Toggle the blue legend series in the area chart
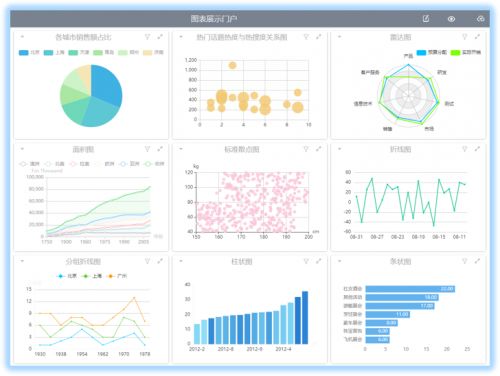This screenshot has width=500, height=376. pos(129,164)
